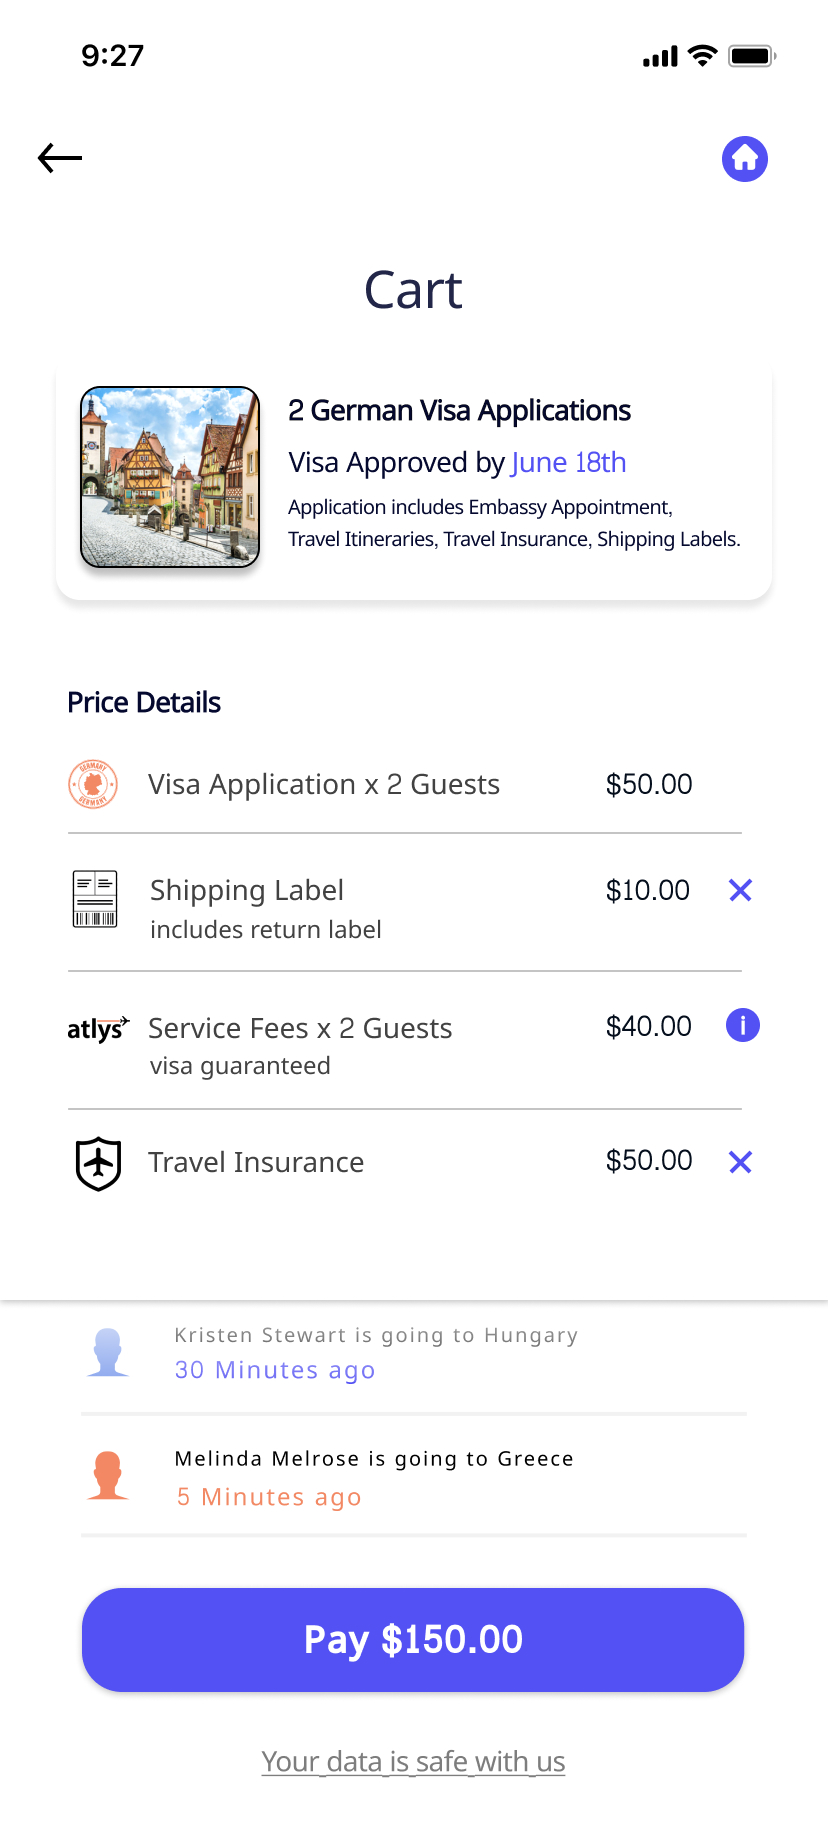Remove the Shipping Label item
Image resolution: width=828 pixels, height=1838 pixels.
[740, 890]
